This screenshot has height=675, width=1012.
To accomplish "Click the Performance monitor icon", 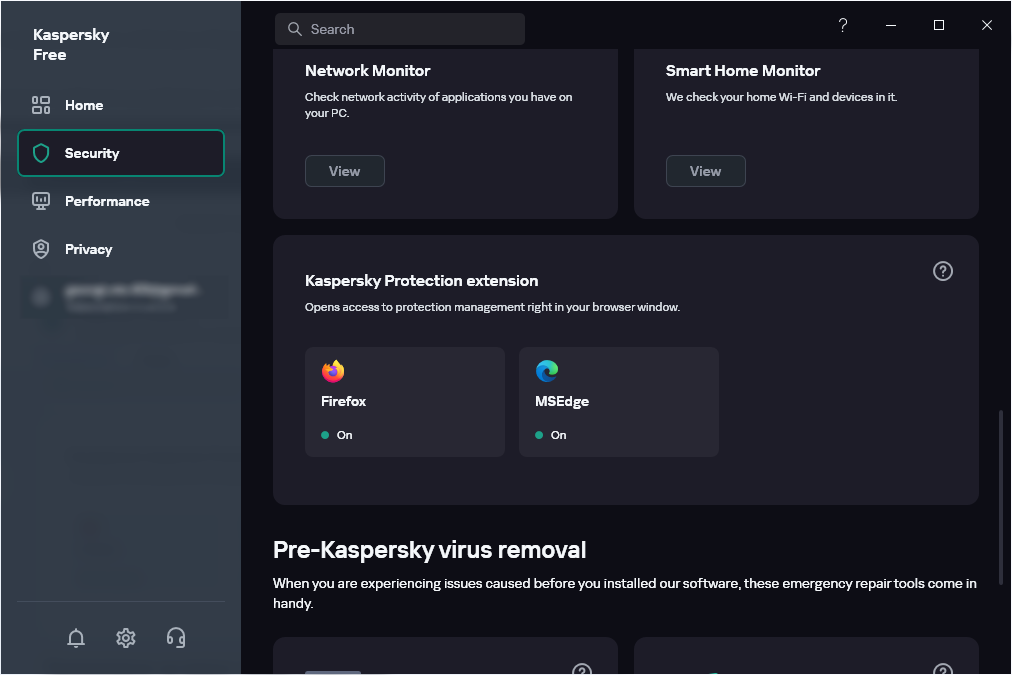I will point(41,201).
